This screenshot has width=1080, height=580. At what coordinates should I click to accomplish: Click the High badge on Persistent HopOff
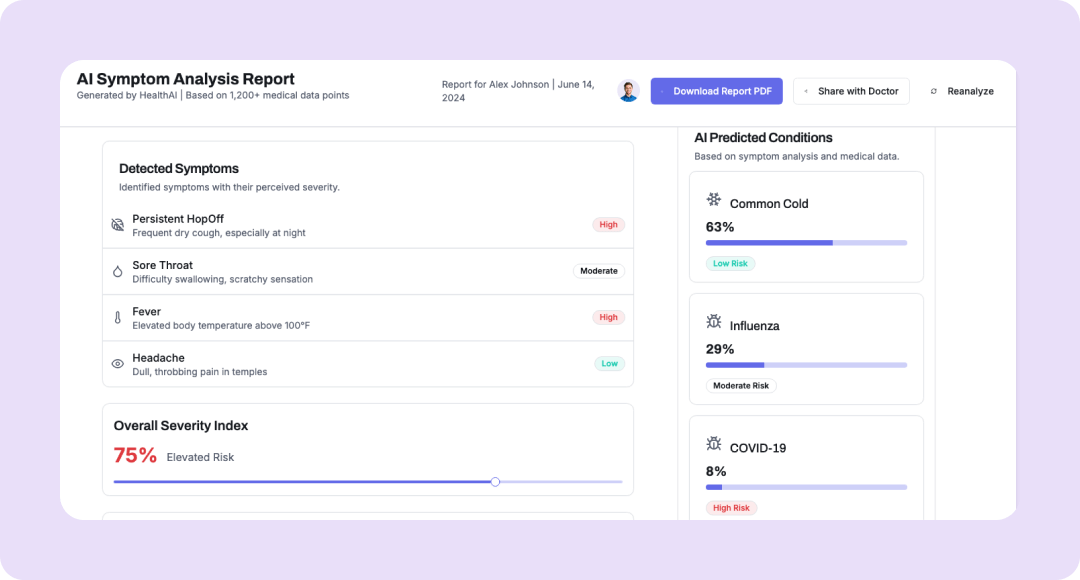(x=608, y=225)
